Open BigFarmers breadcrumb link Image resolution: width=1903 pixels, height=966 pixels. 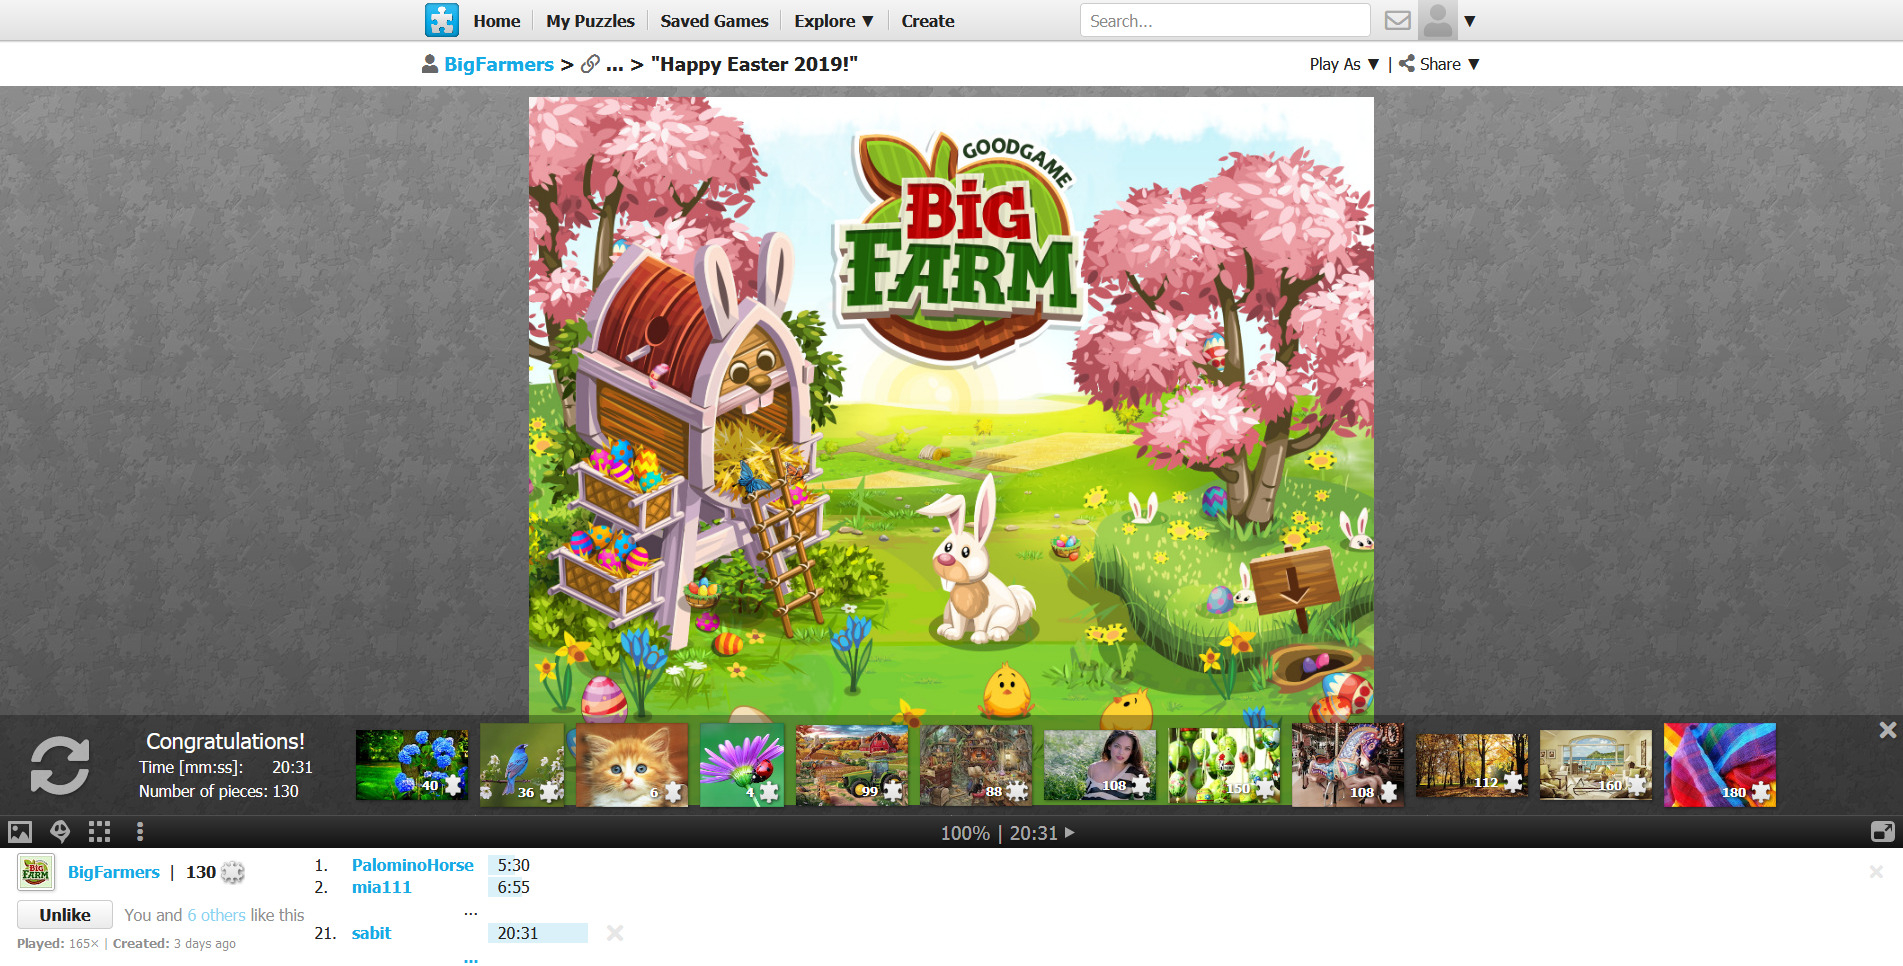(x=498, y=64)
